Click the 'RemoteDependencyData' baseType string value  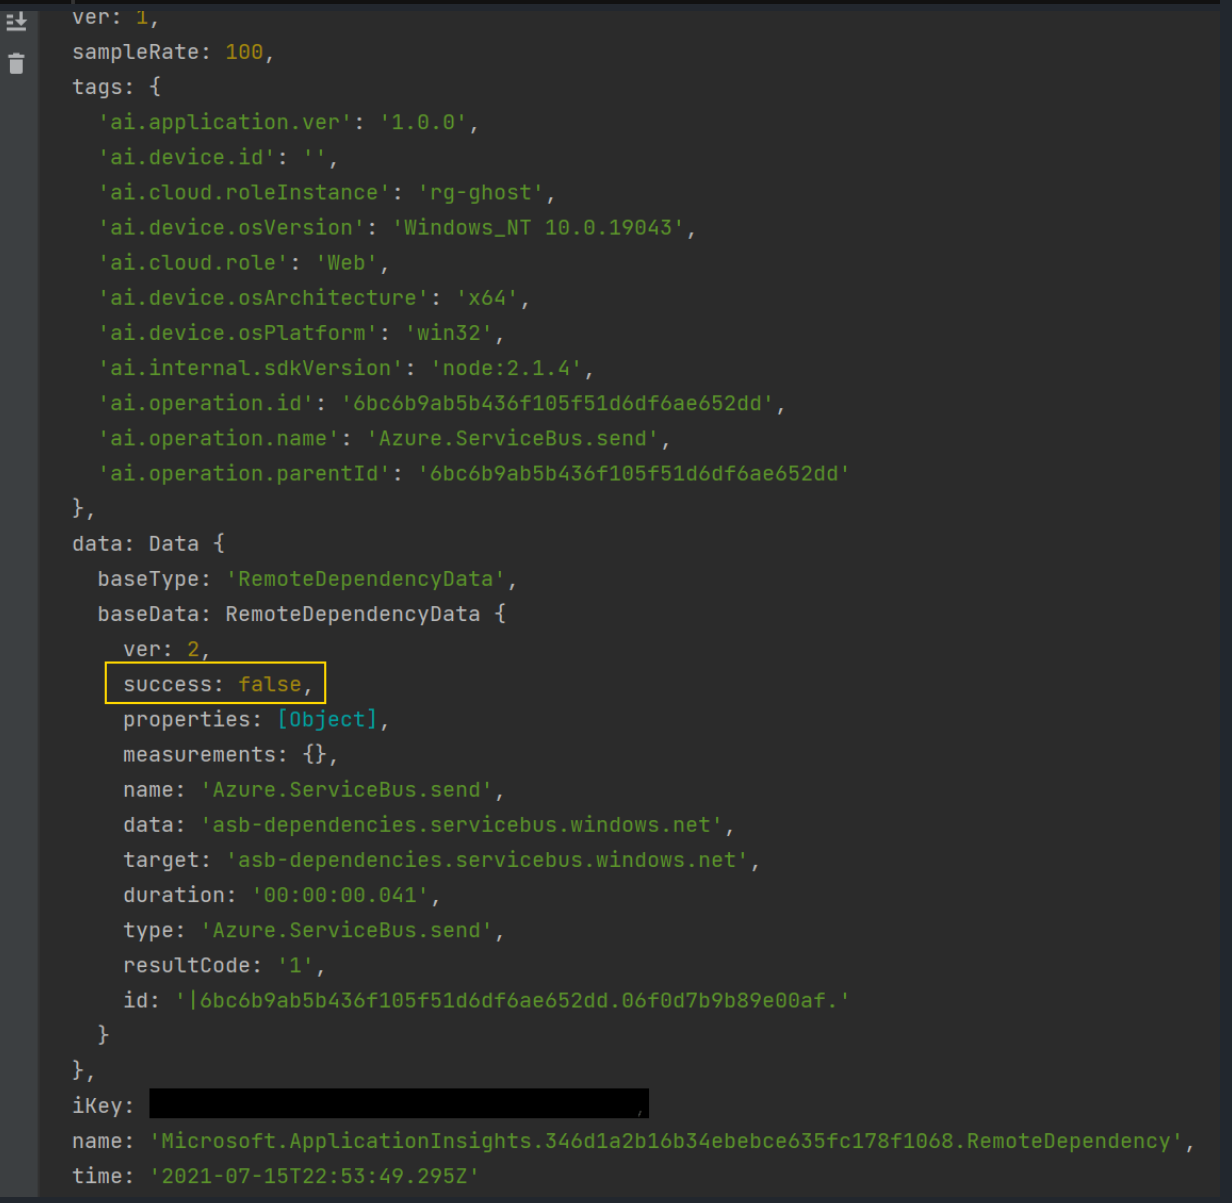pos(366,579)
